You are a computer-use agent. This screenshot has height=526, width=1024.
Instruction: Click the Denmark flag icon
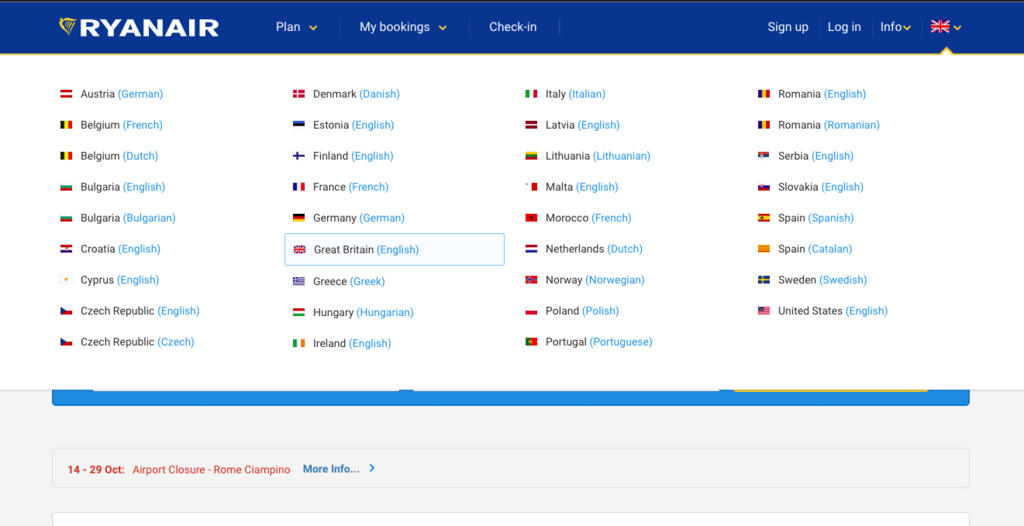[298, 94]
